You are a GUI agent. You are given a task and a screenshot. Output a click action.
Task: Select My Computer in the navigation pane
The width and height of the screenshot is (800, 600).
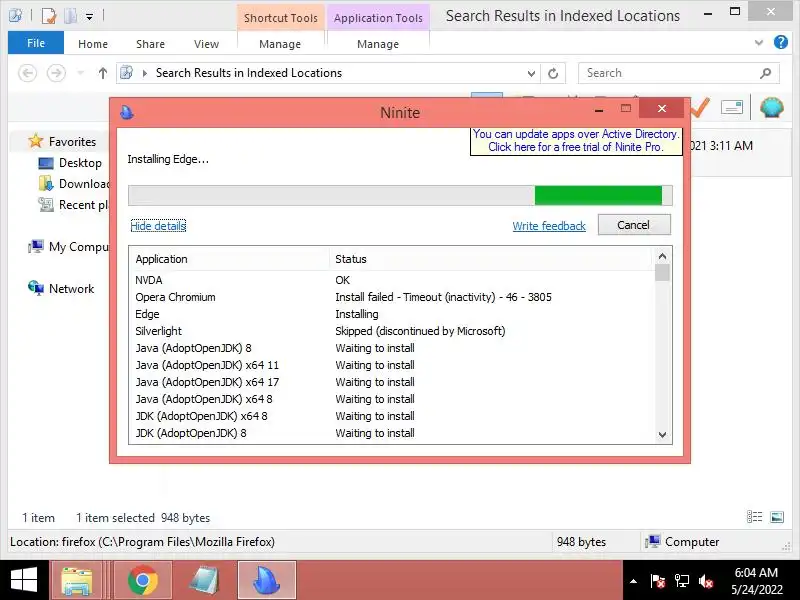68,246
